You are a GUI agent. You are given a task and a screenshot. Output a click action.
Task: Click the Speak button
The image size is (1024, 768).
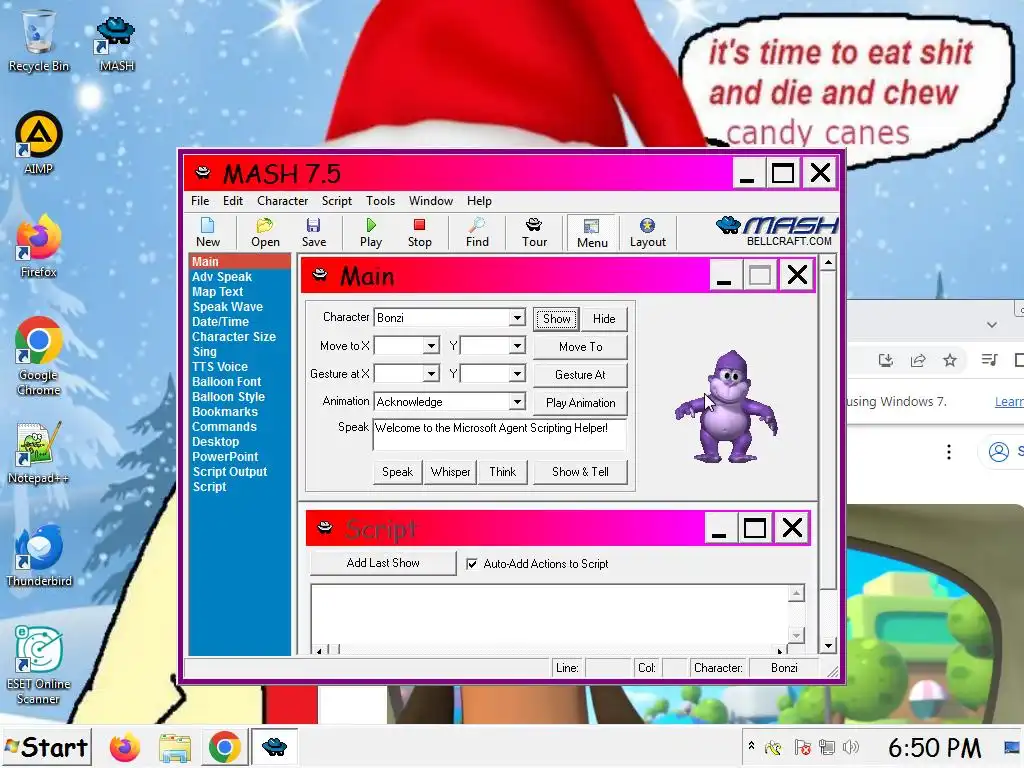click(397, 472)
